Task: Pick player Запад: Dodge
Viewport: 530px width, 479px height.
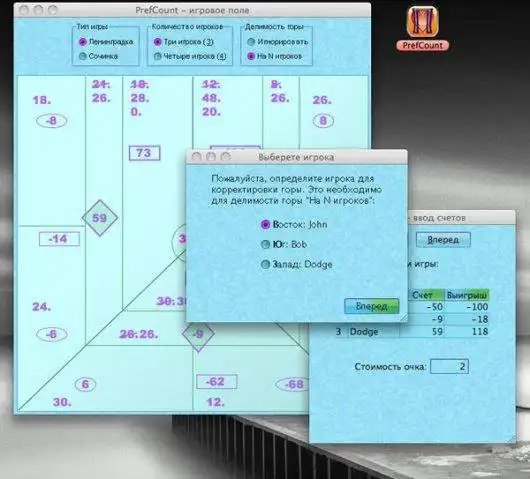Action: 297,264
